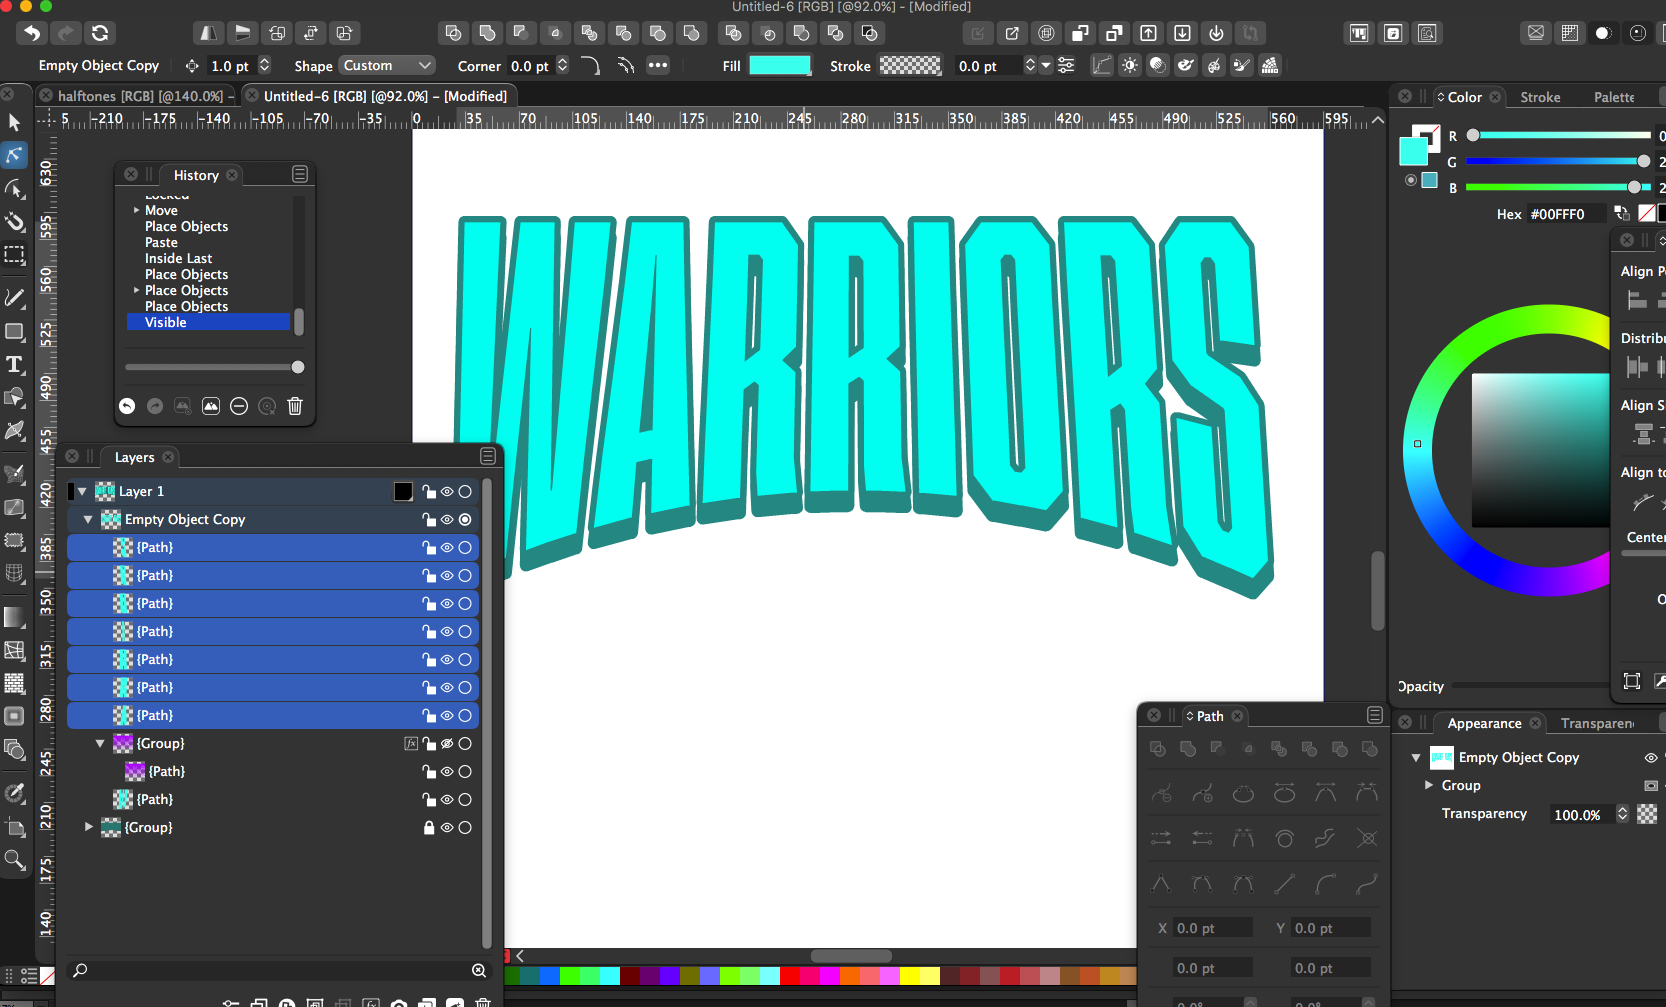Click the Fill color swatch in toolbar

779,66
